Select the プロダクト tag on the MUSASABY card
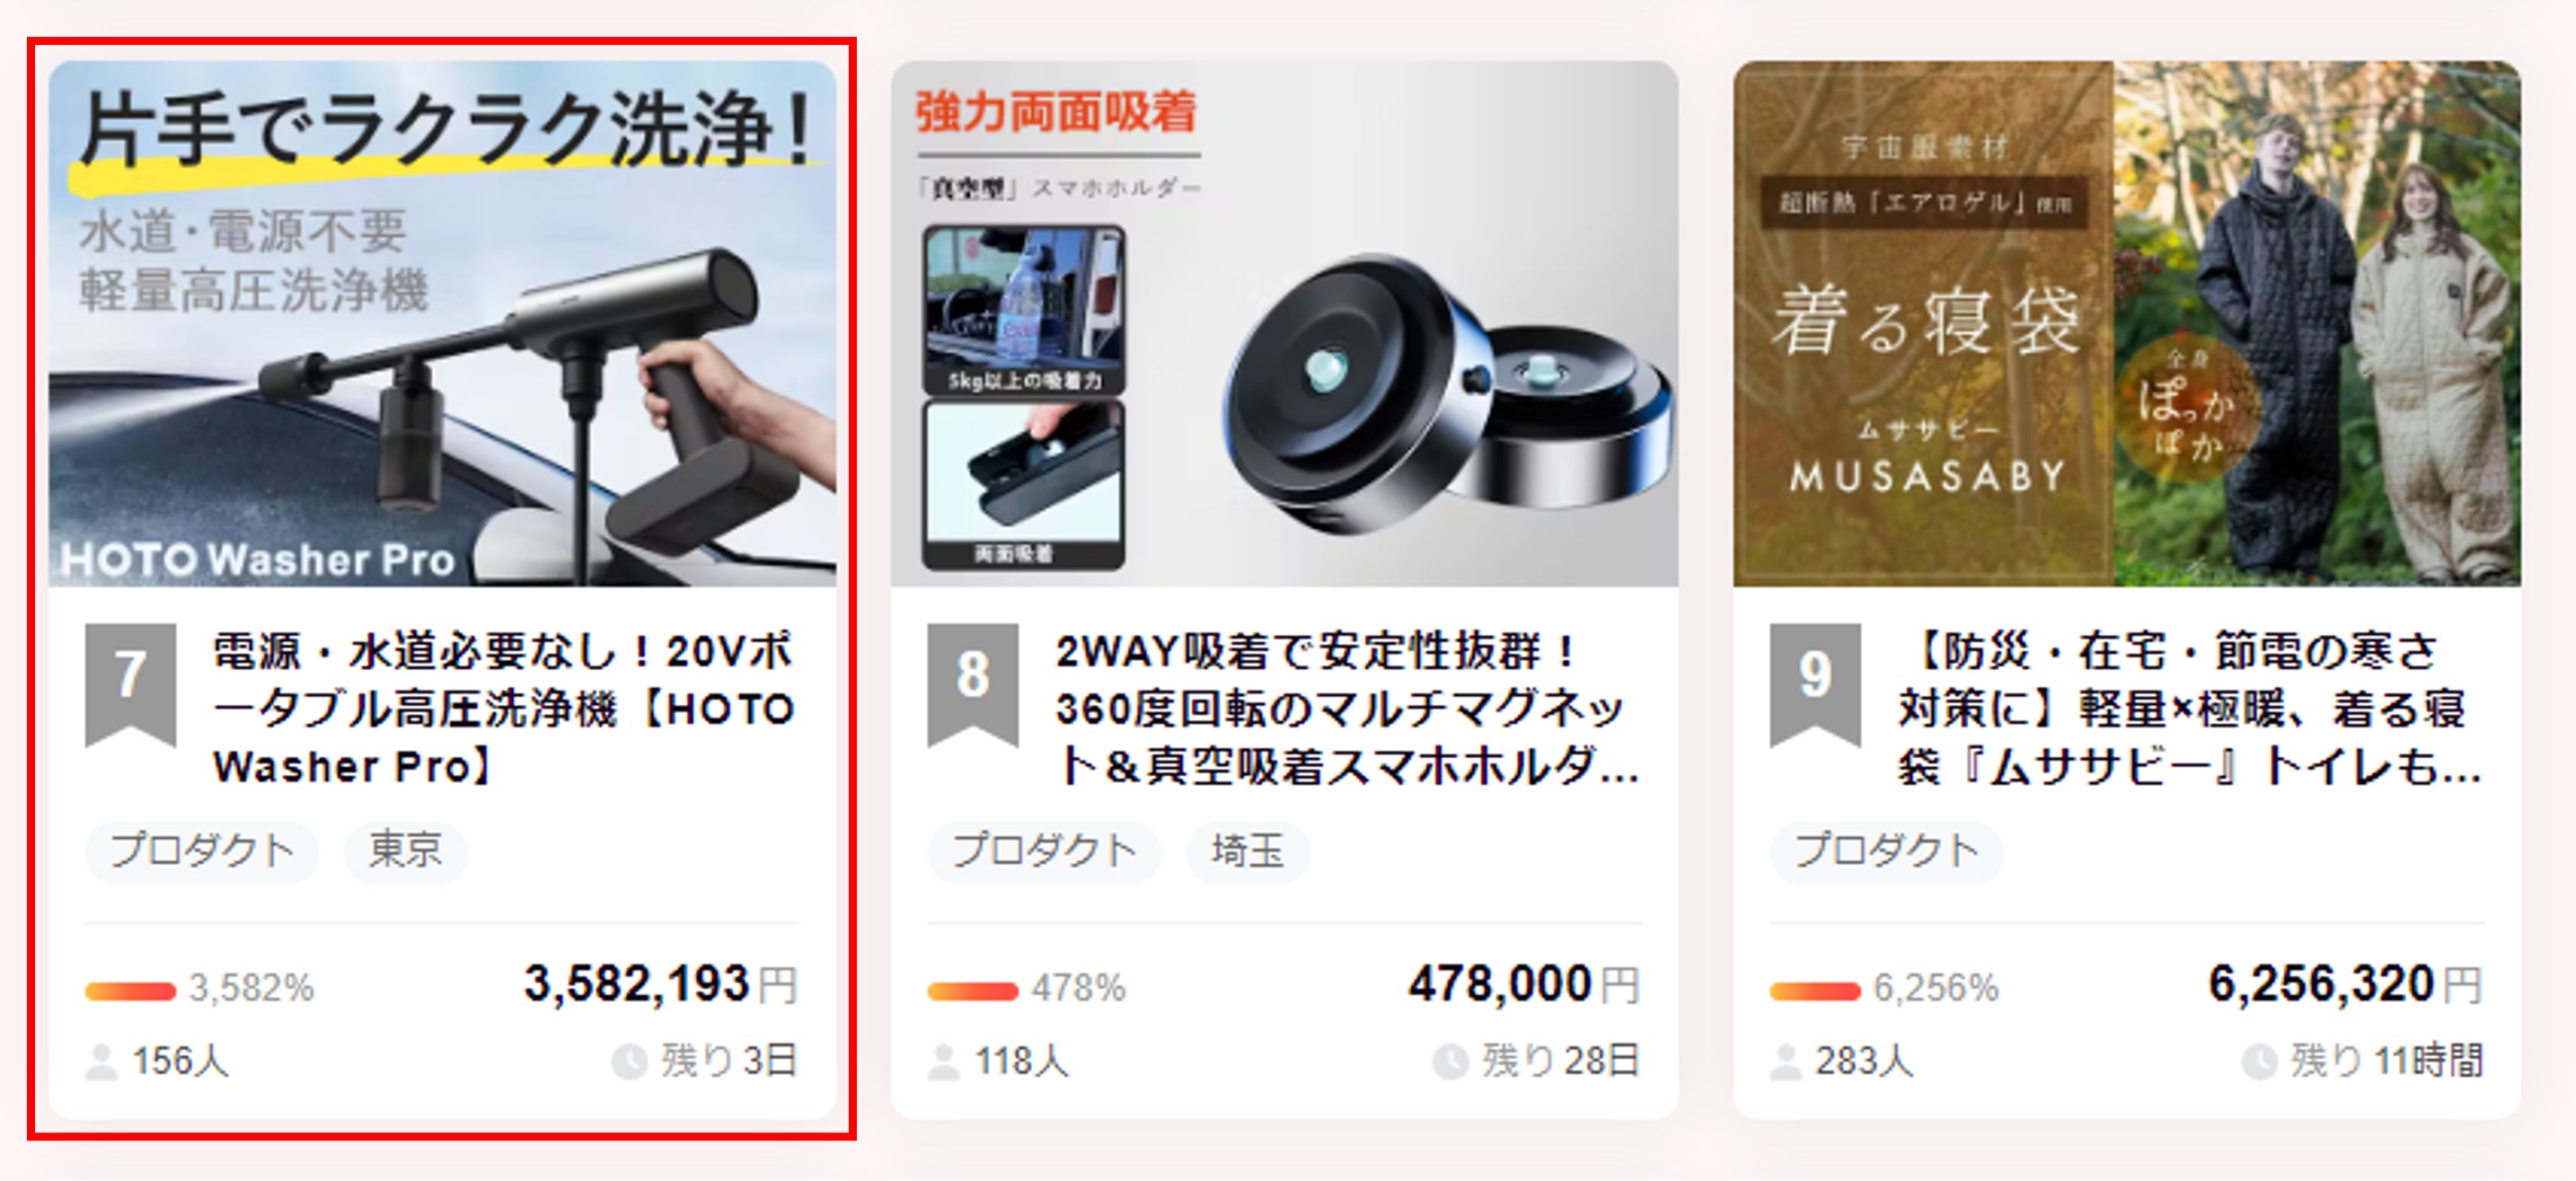This screenshot has width=2576, height=1181. (1886, 851)
